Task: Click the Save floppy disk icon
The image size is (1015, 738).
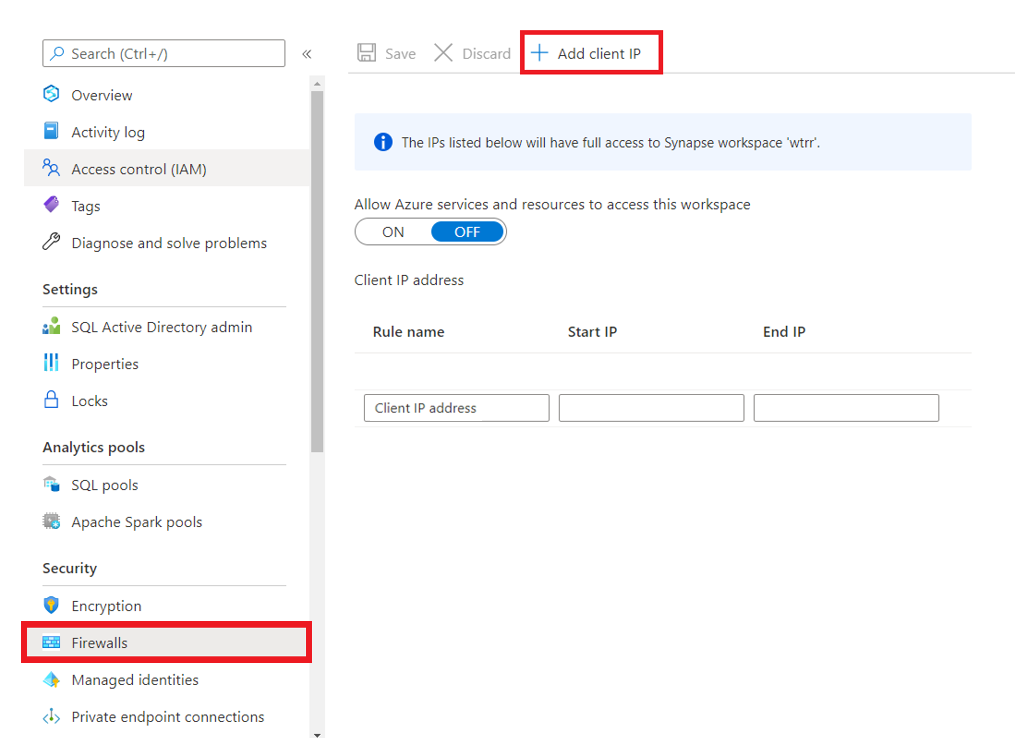Action: tap(366, 52)
